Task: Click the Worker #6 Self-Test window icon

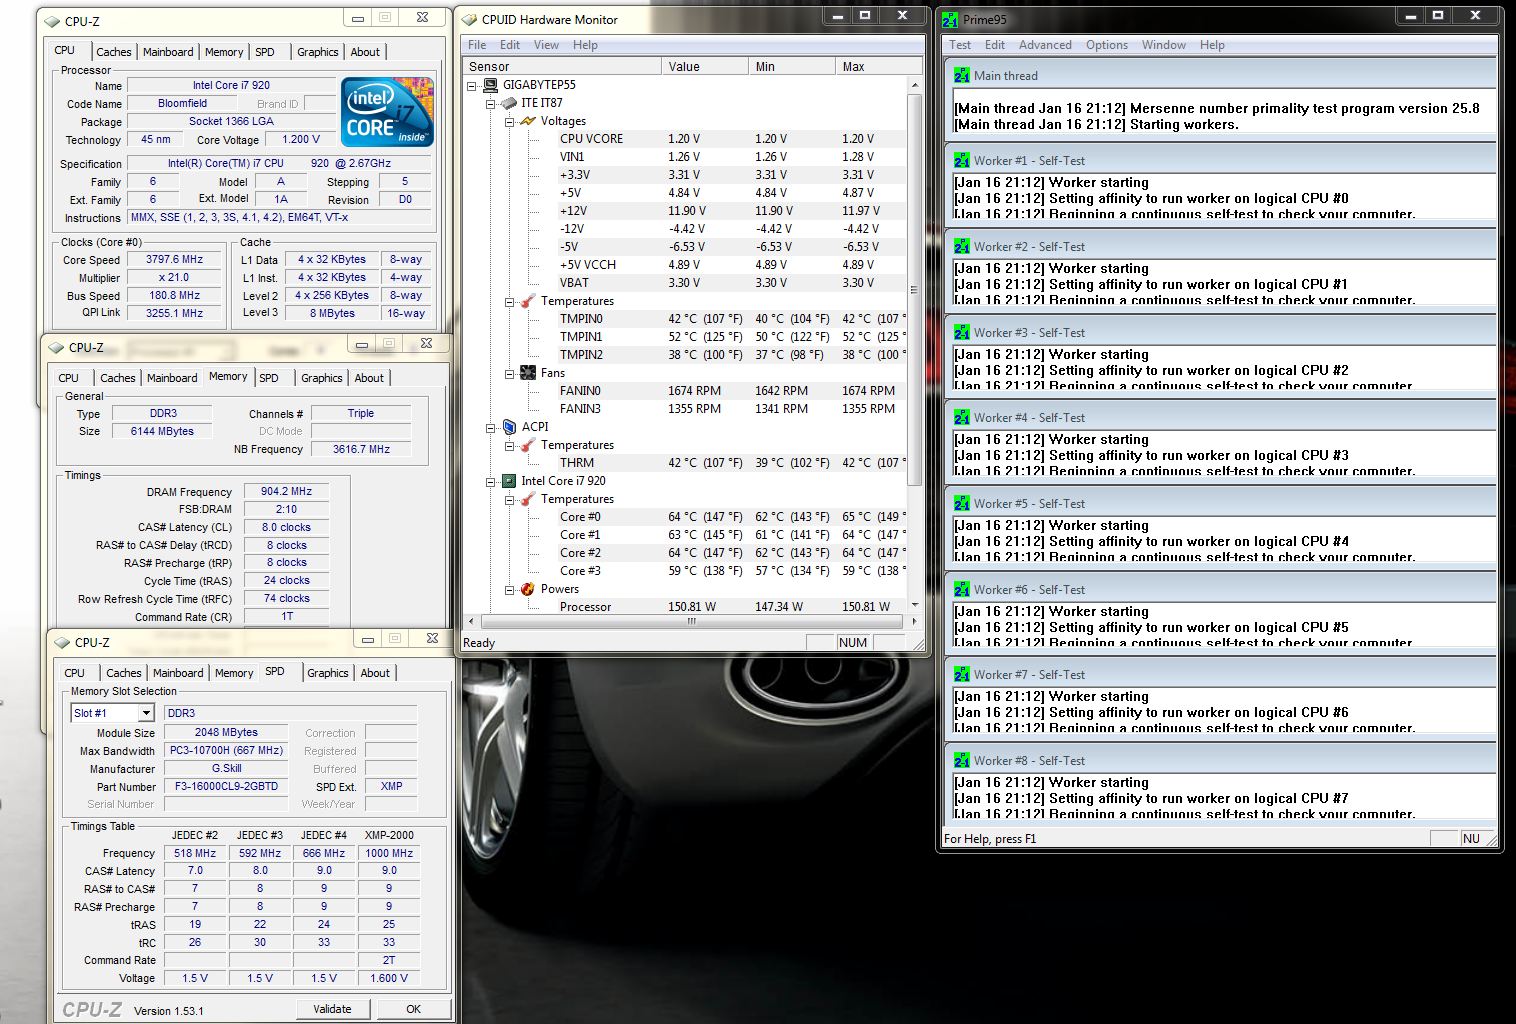Action: (x=962, y=589)
